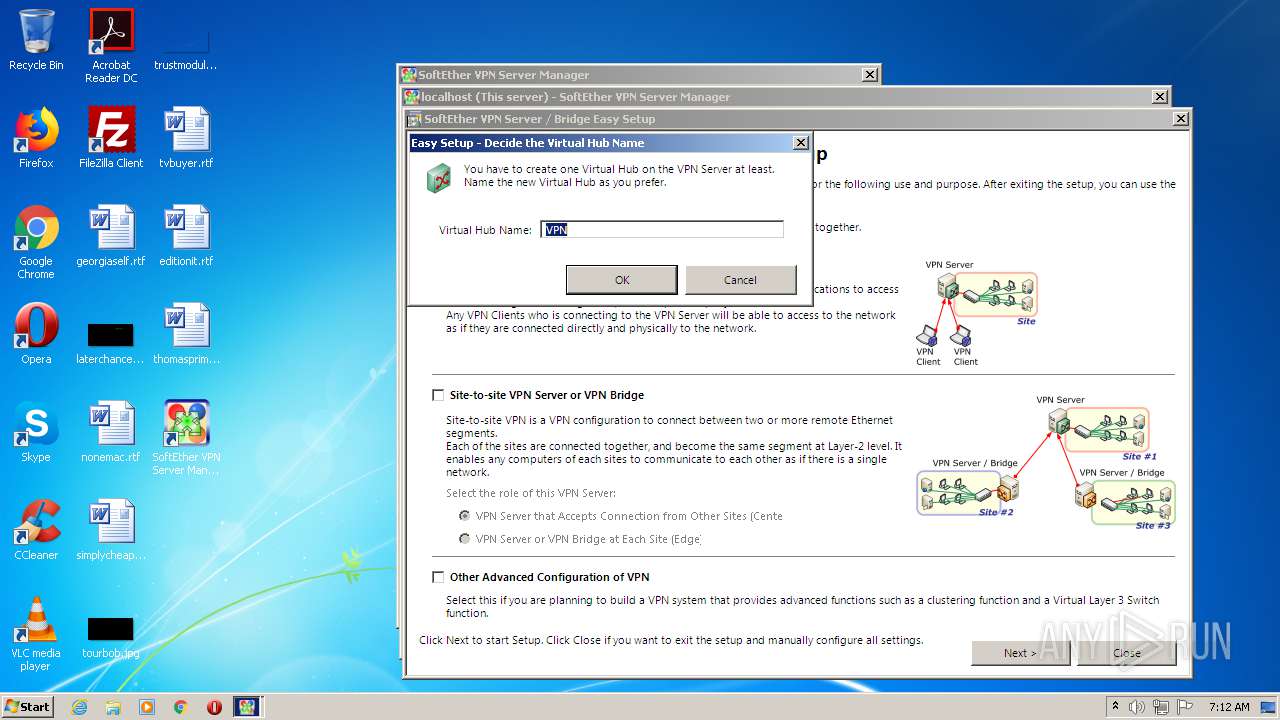The image size is (1280, 720).
Task: Close the SoftEther VPN Server Manager window
Action: pos(870,75)
